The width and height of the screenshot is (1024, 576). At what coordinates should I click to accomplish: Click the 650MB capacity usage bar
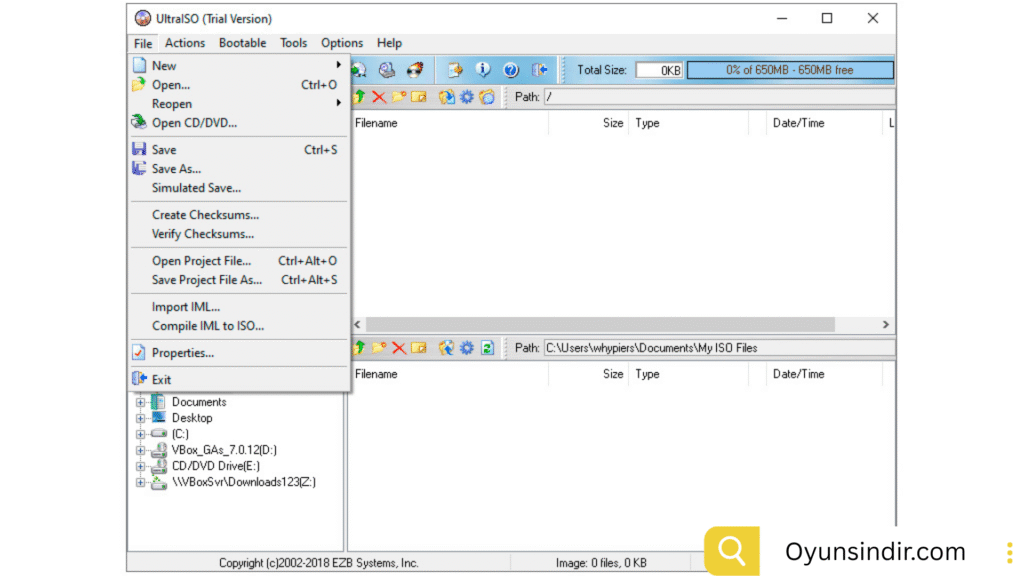pos(789,70)
